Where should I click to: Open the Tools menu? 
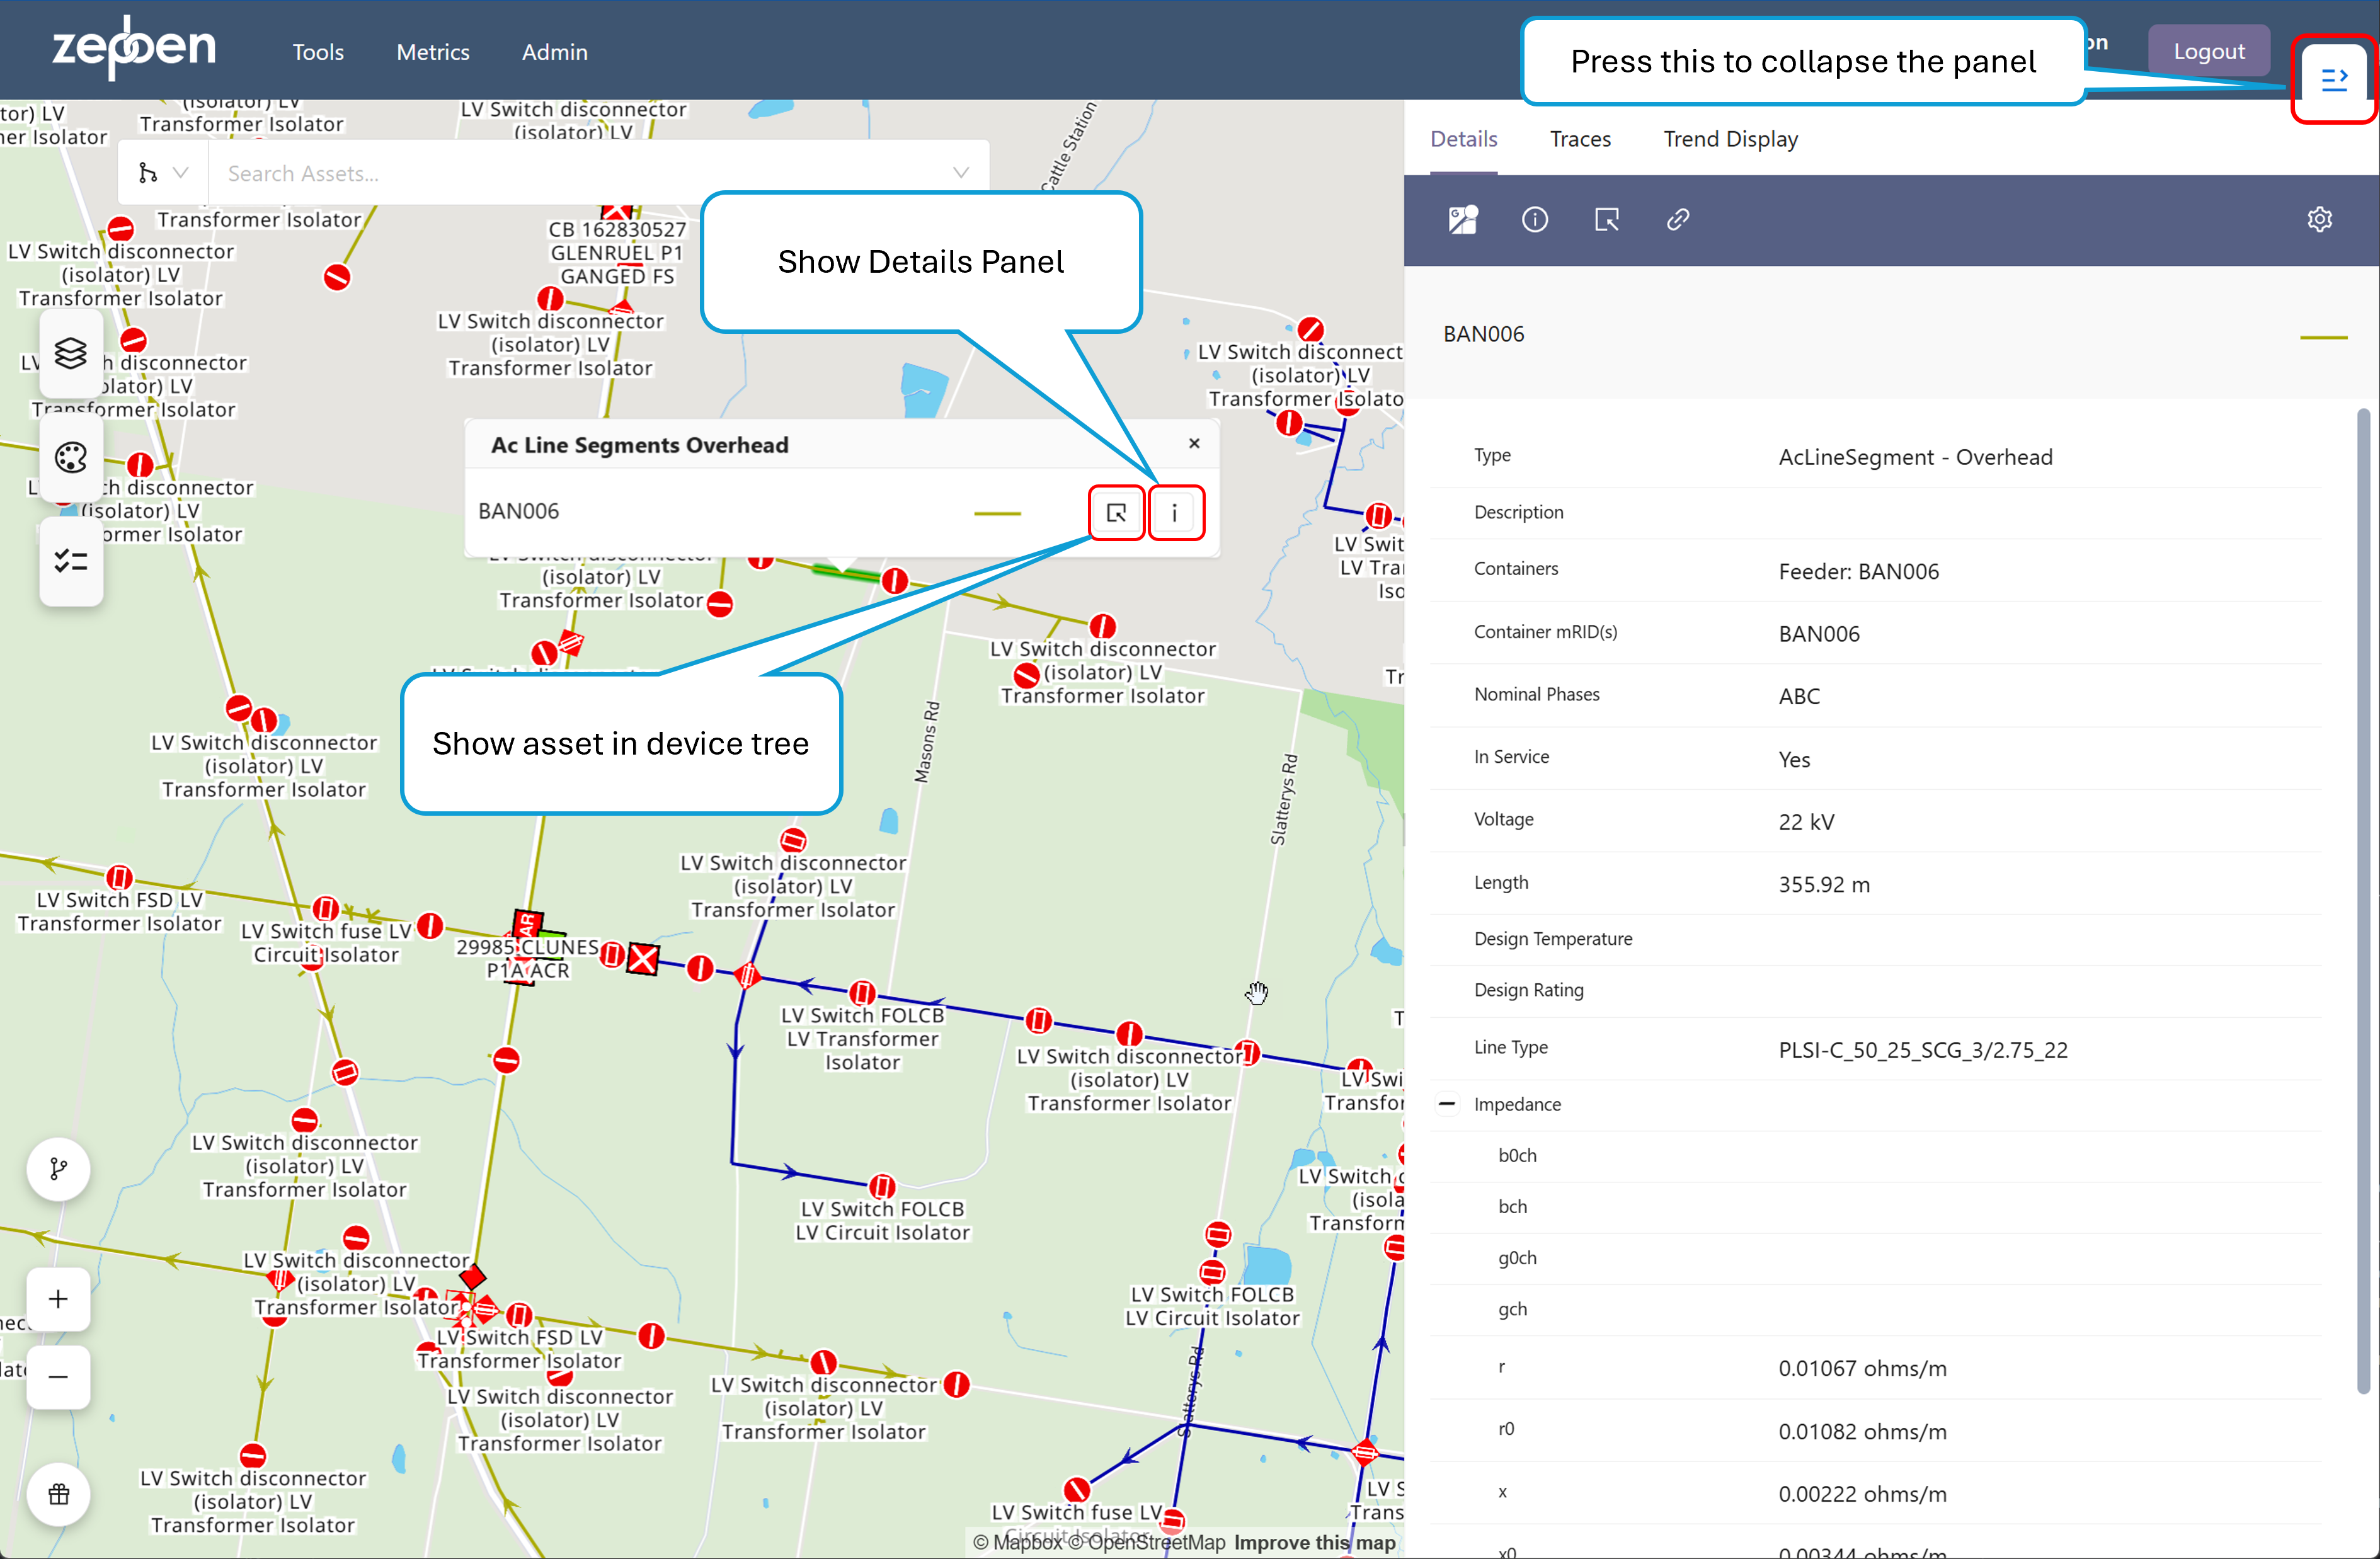[318, 52]
